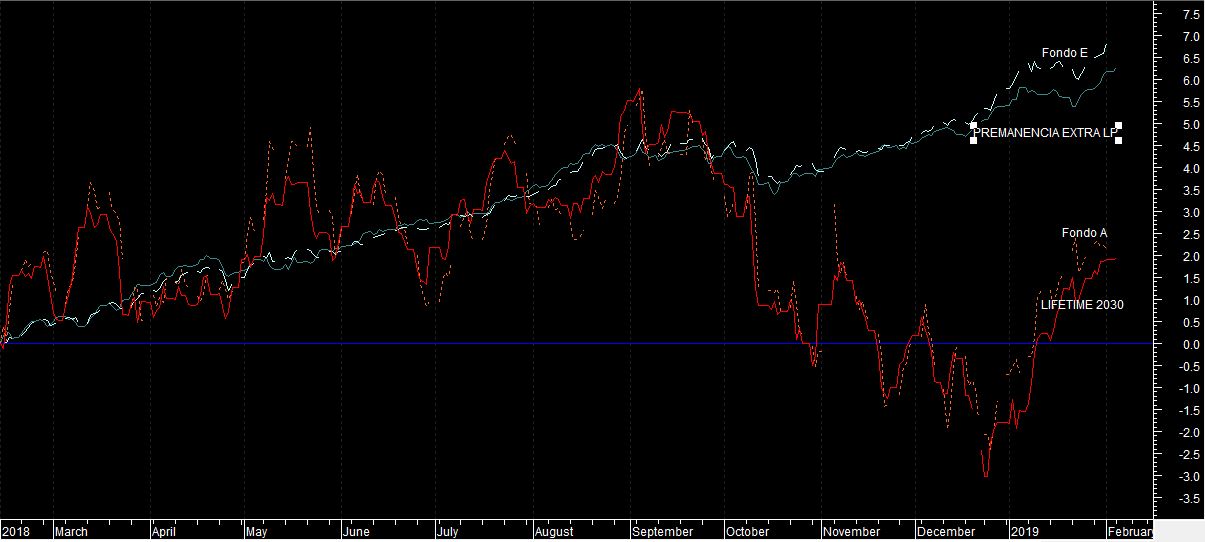Click the "February" date axis label
Image resolution: width=1205 pixels, height=542 pixels.
point(1128,532)
